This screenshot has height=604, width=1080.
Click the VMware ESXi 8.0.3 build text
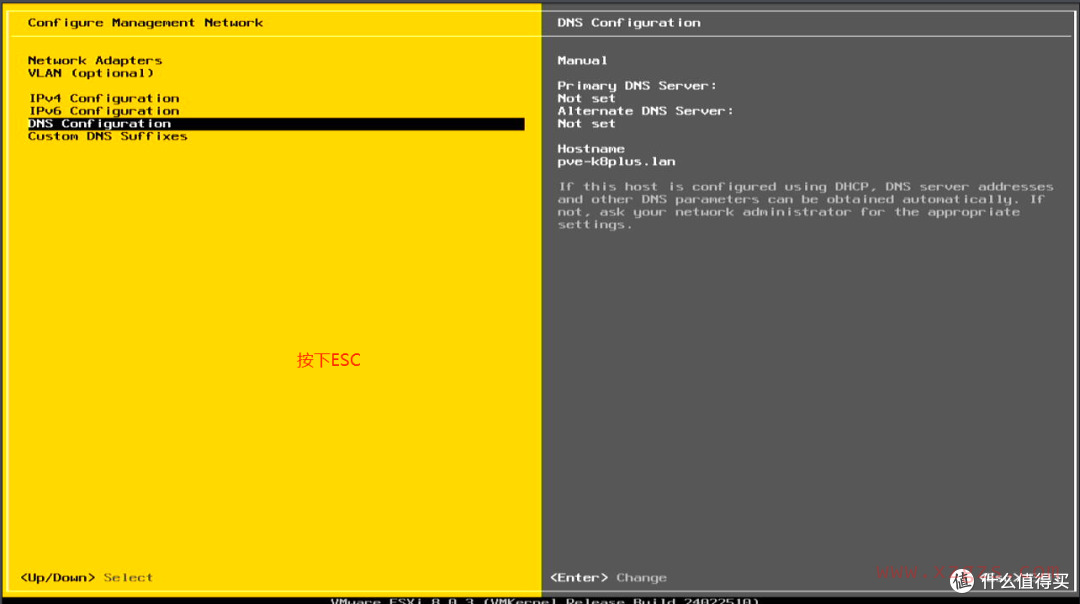click(540, 601)
